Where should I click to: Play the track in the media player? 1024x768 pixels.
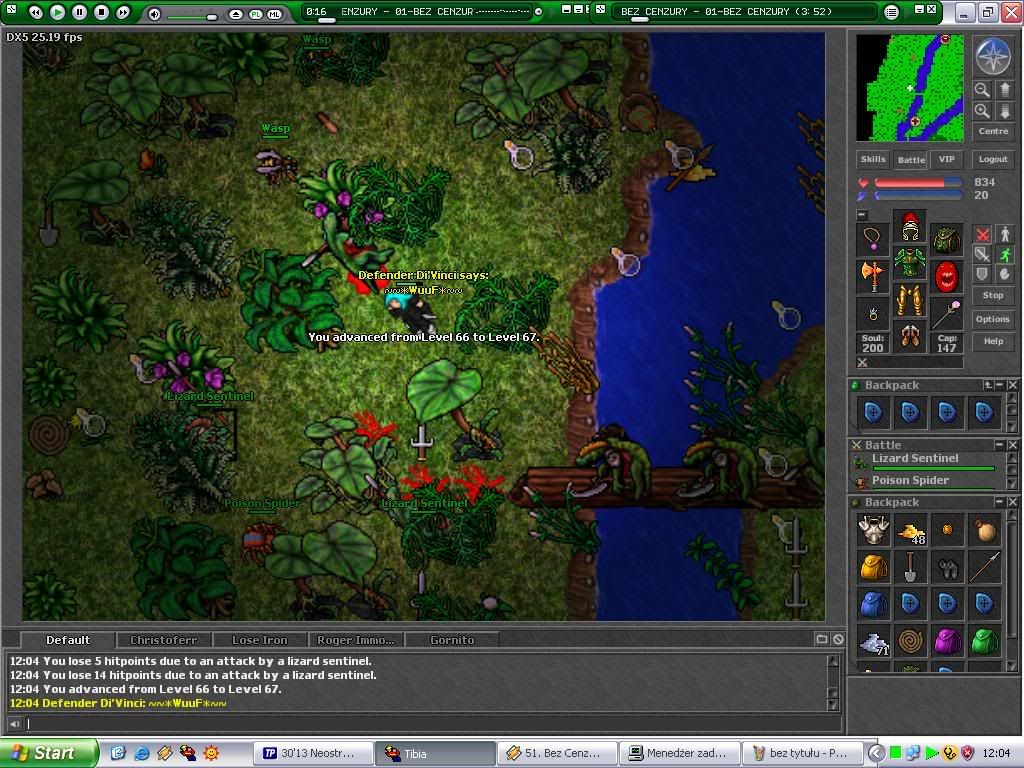point(57,12)
